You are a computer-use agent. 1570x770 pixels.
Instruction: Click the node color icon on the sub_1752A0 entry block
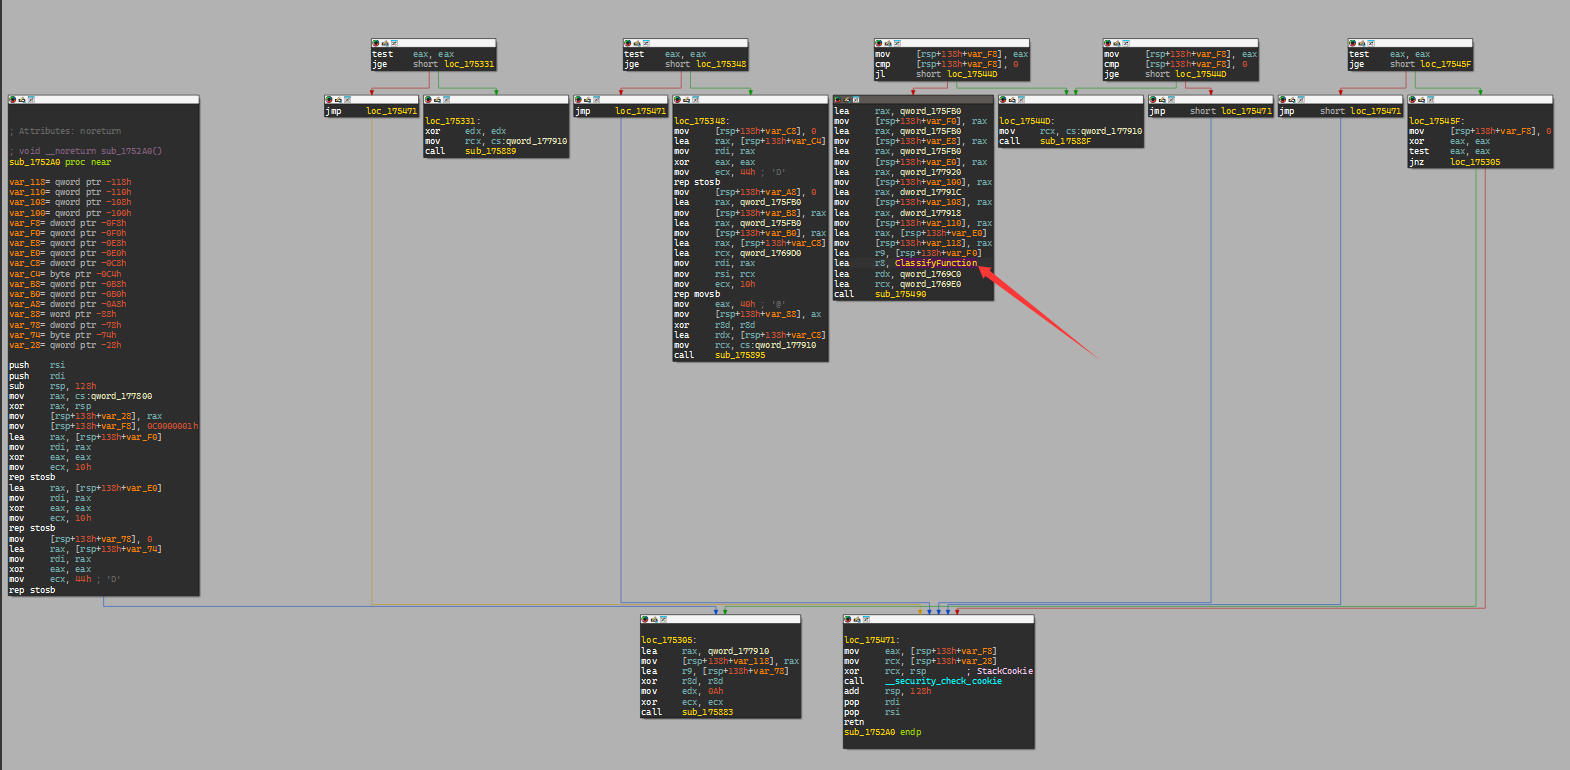(x=13, y=100)
